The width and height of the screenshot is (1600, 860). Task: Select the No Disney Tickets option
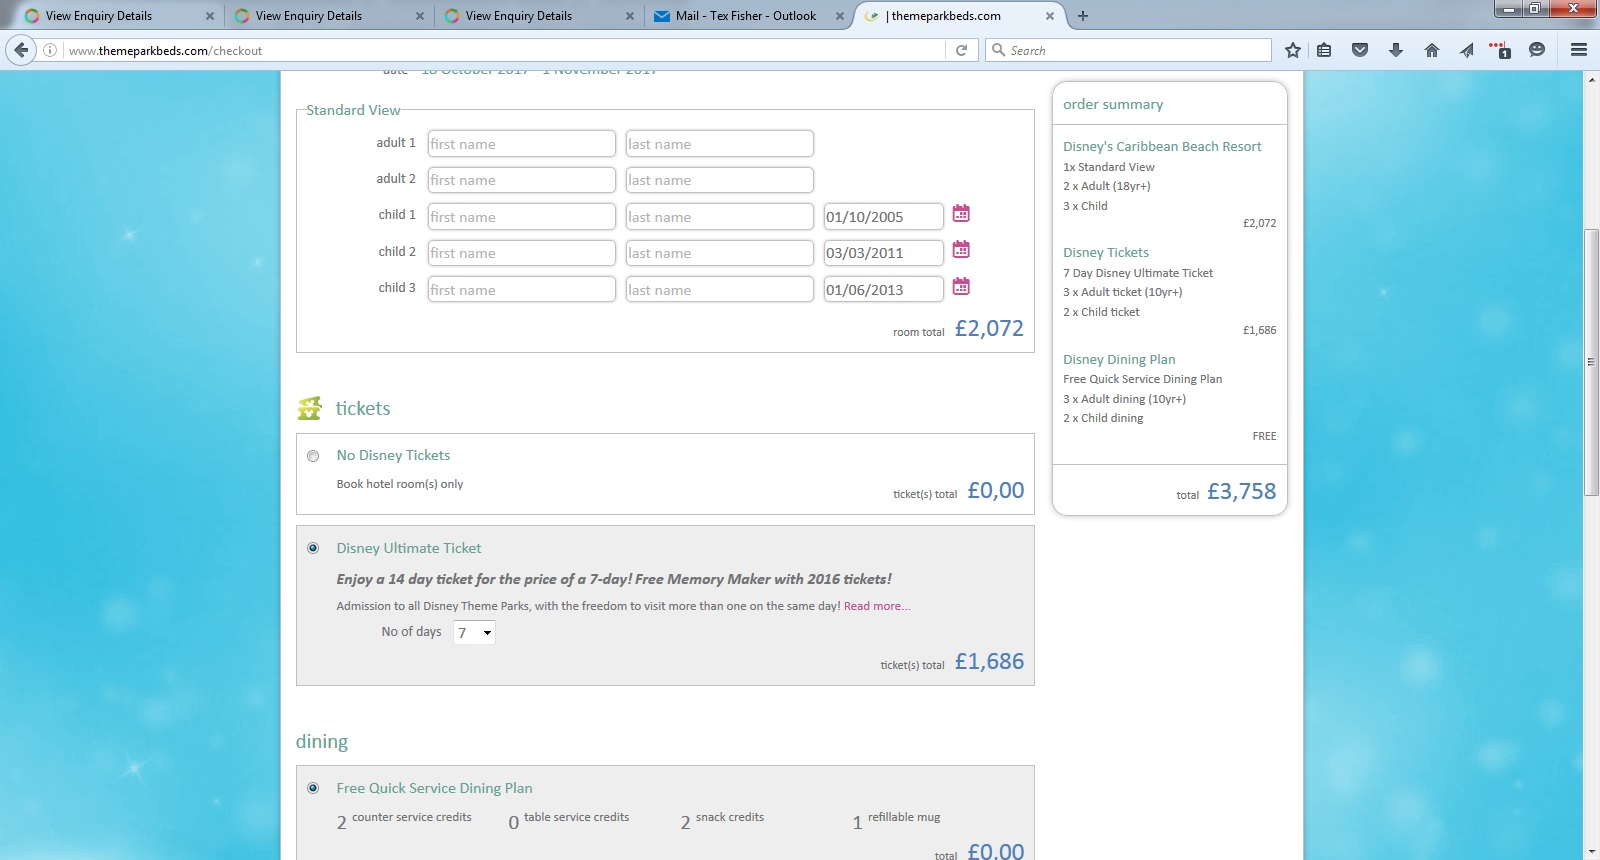tap(313, 456)
